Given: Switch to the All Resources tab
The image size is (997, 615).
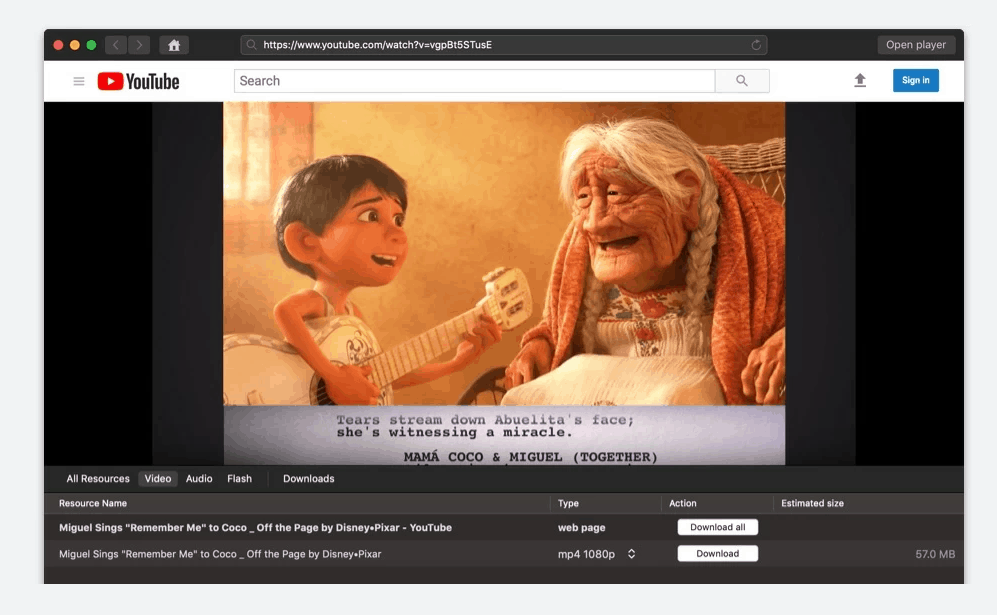Looking at the screenshot, I should coord(98,479).
